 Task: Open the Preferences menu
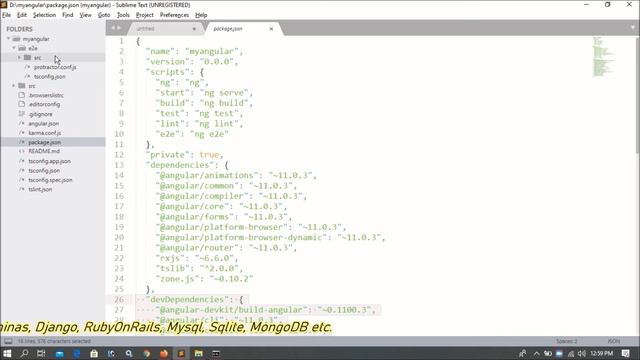tap(174, 15)
